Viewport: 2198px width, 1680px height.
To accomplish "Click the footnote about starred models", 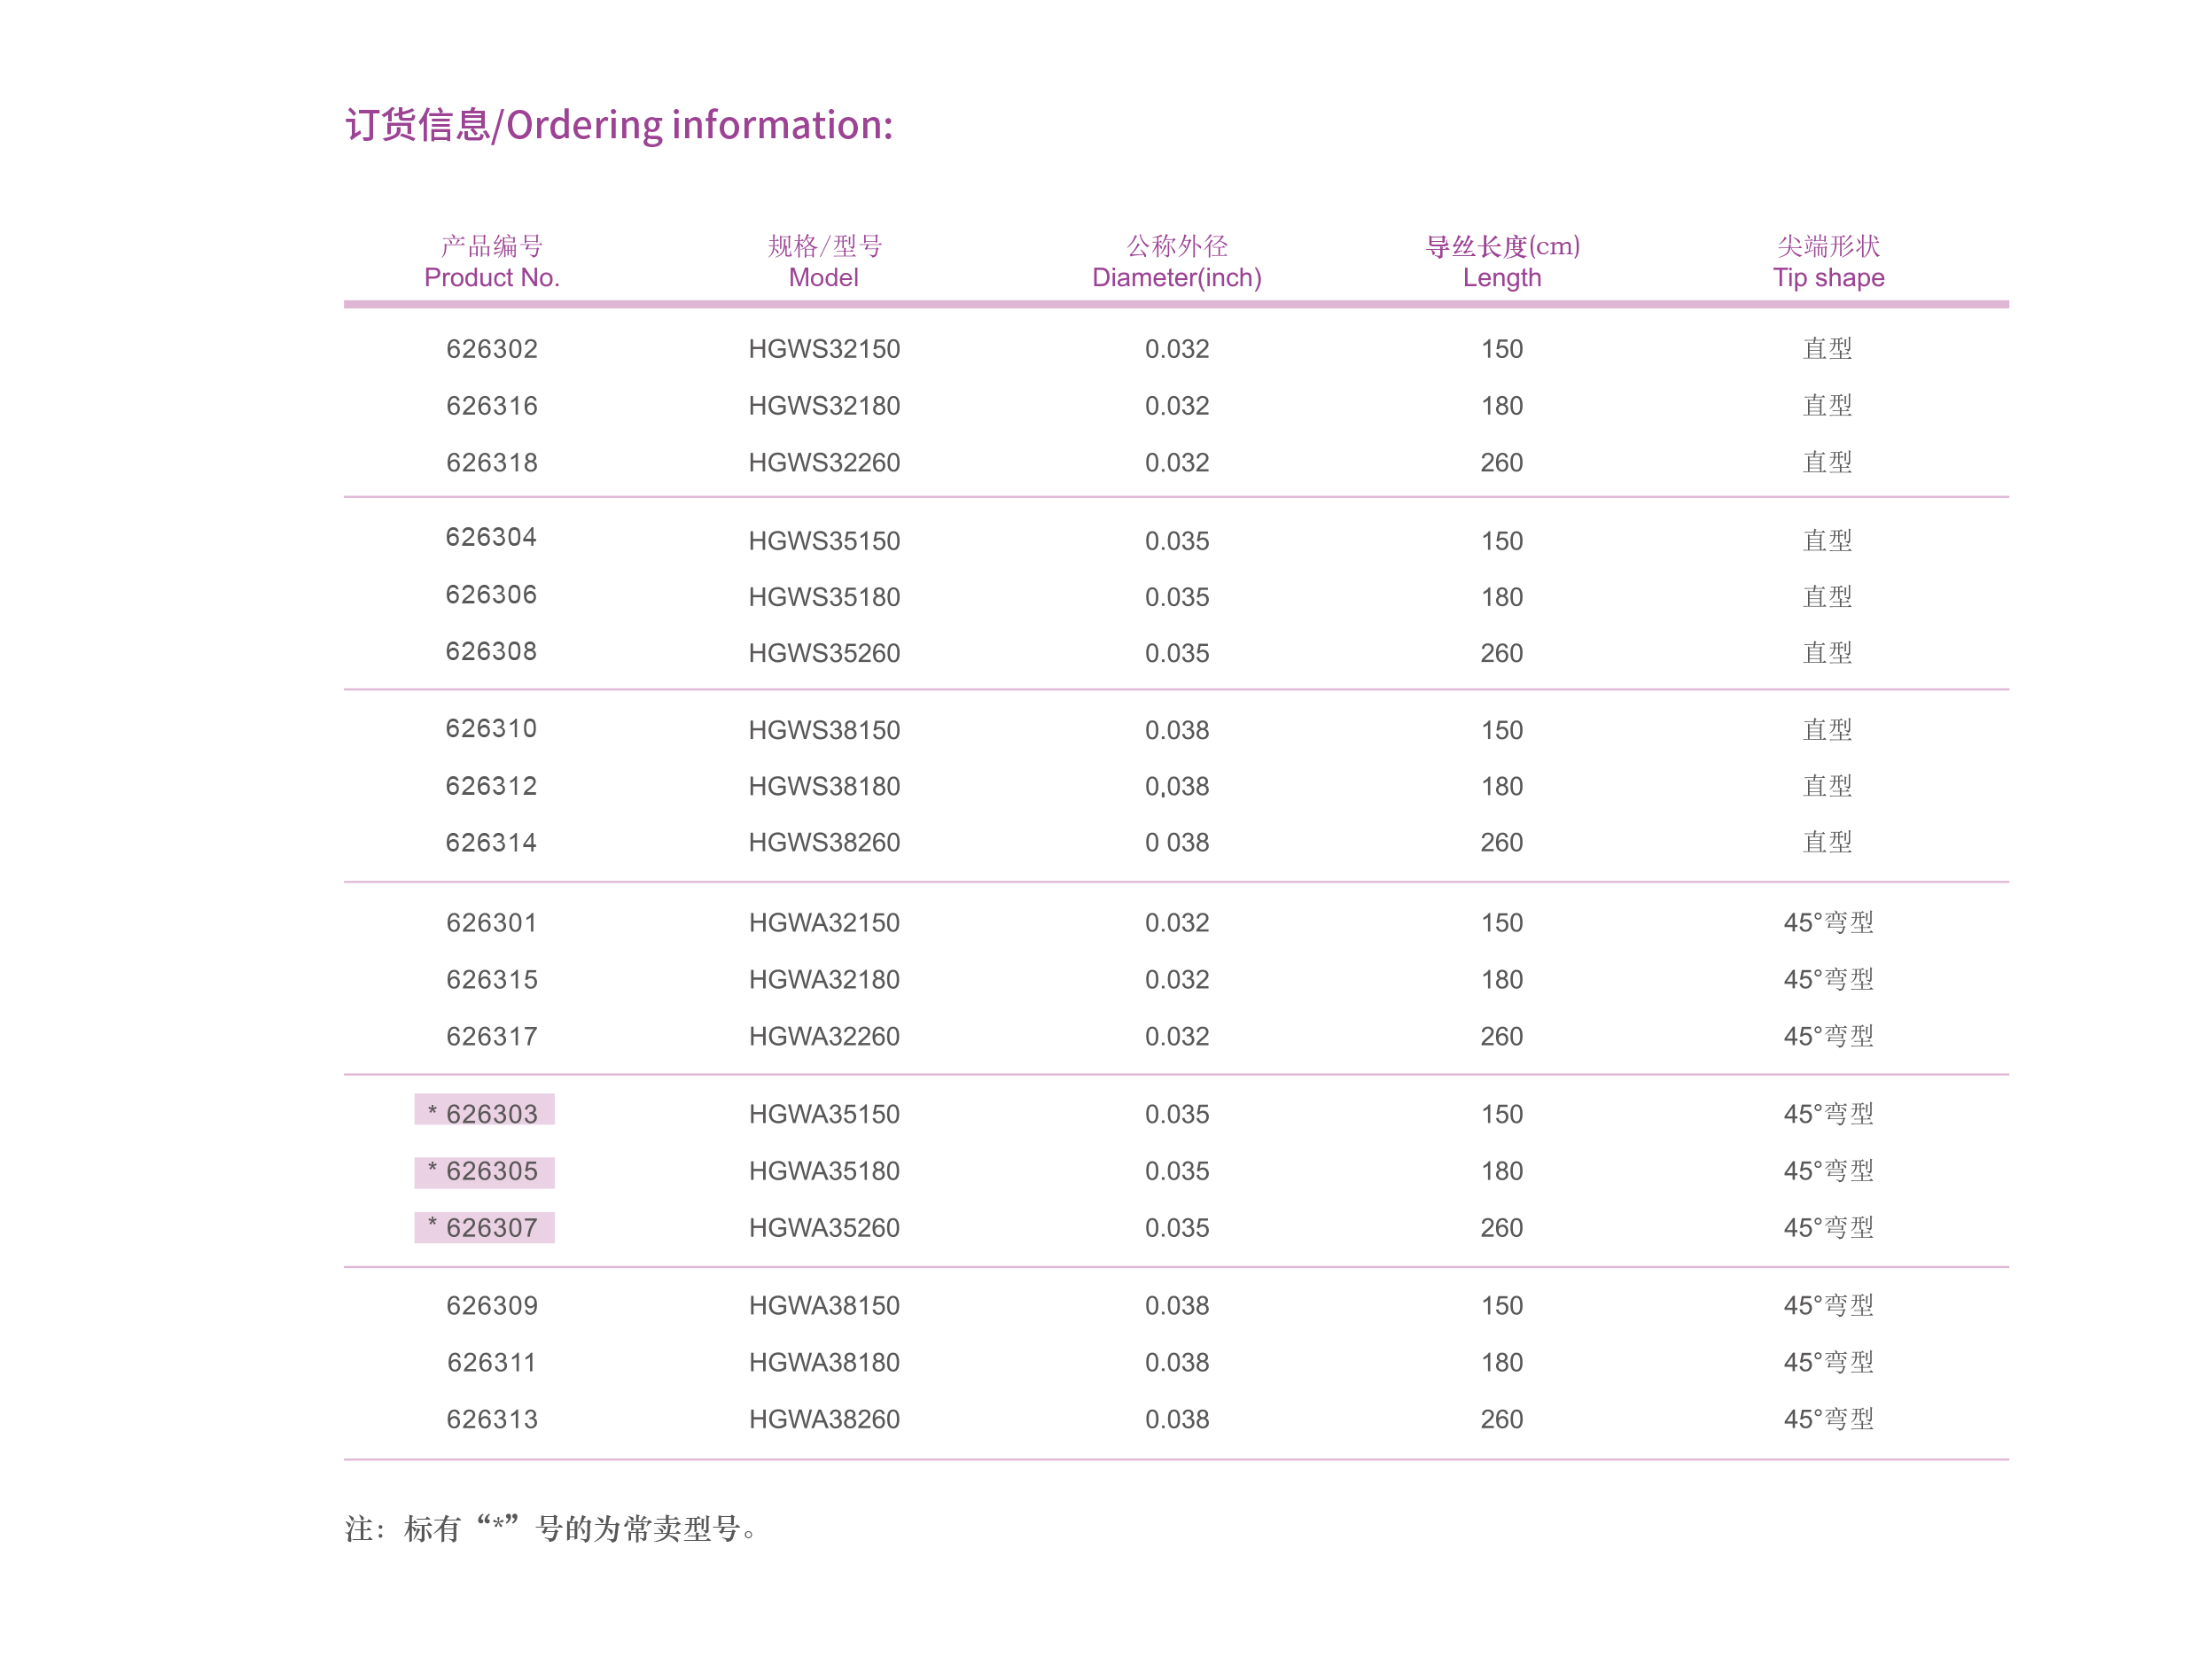I will [x=550, y=1527].
